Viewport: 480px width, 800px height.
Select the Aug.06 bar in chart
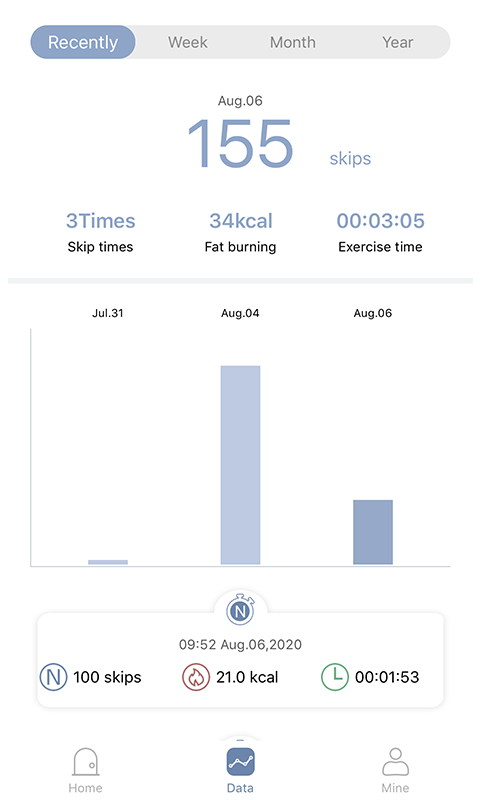point(373,532)
